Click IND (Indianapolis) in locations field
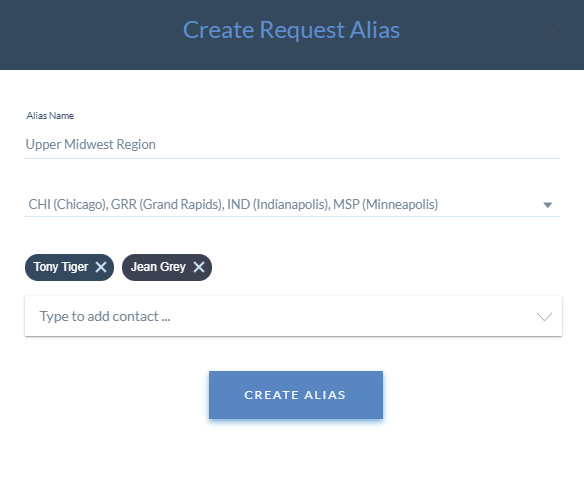Image resolution: width=584 pixels, height=489 pixels. [278, 204]
